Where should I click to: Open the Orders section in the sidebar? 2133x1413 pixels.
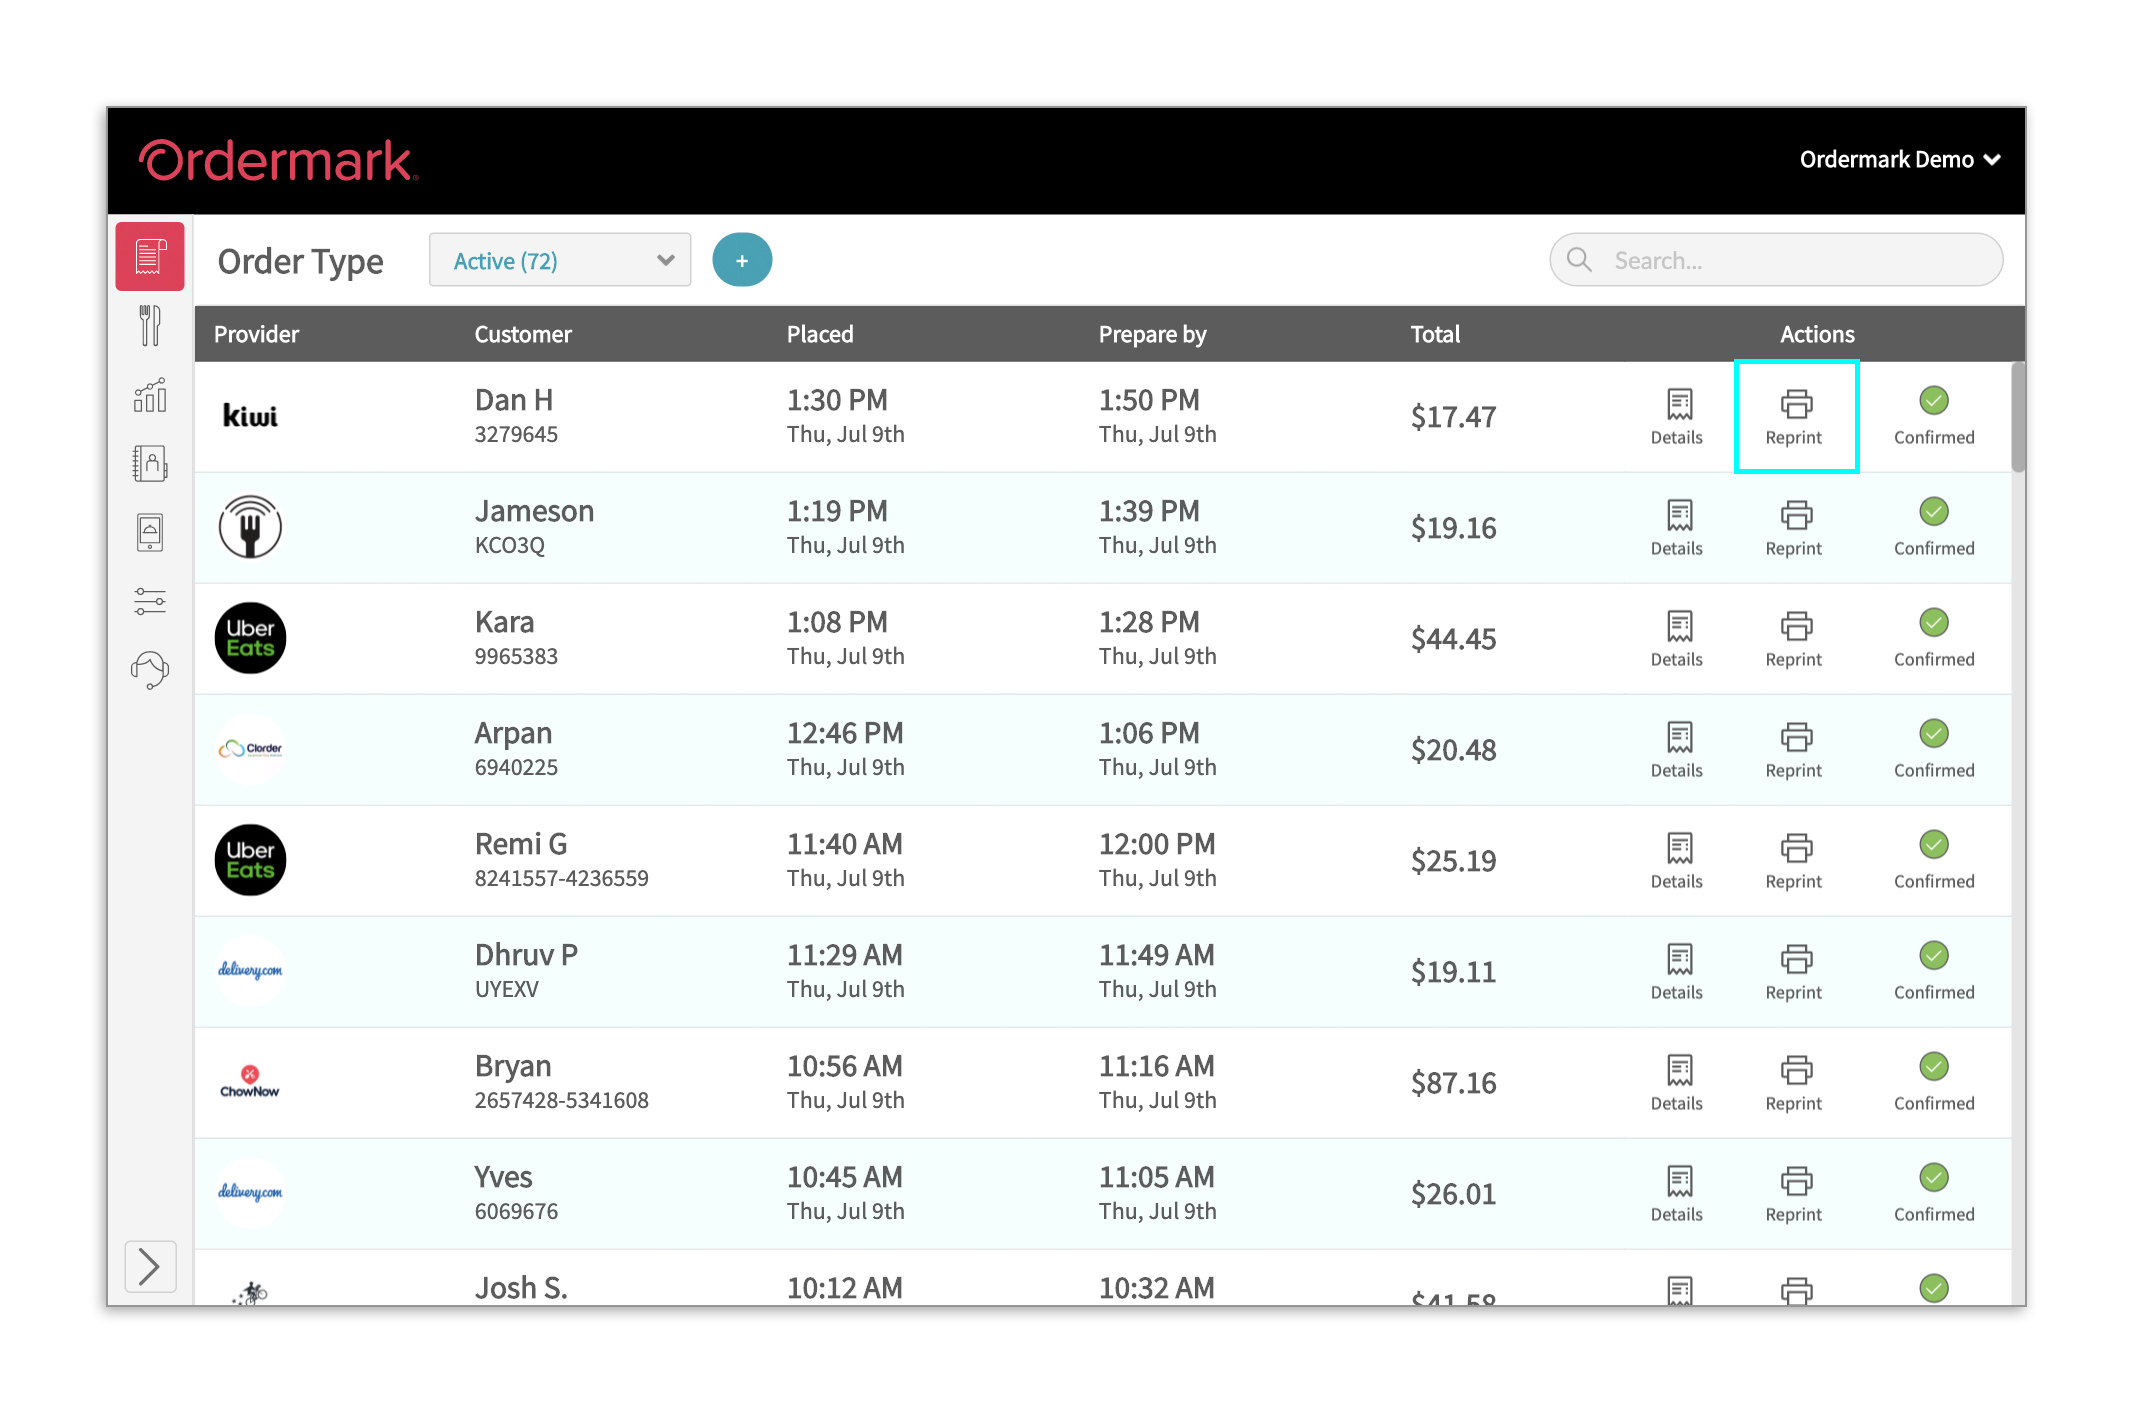tap(150, 257)
